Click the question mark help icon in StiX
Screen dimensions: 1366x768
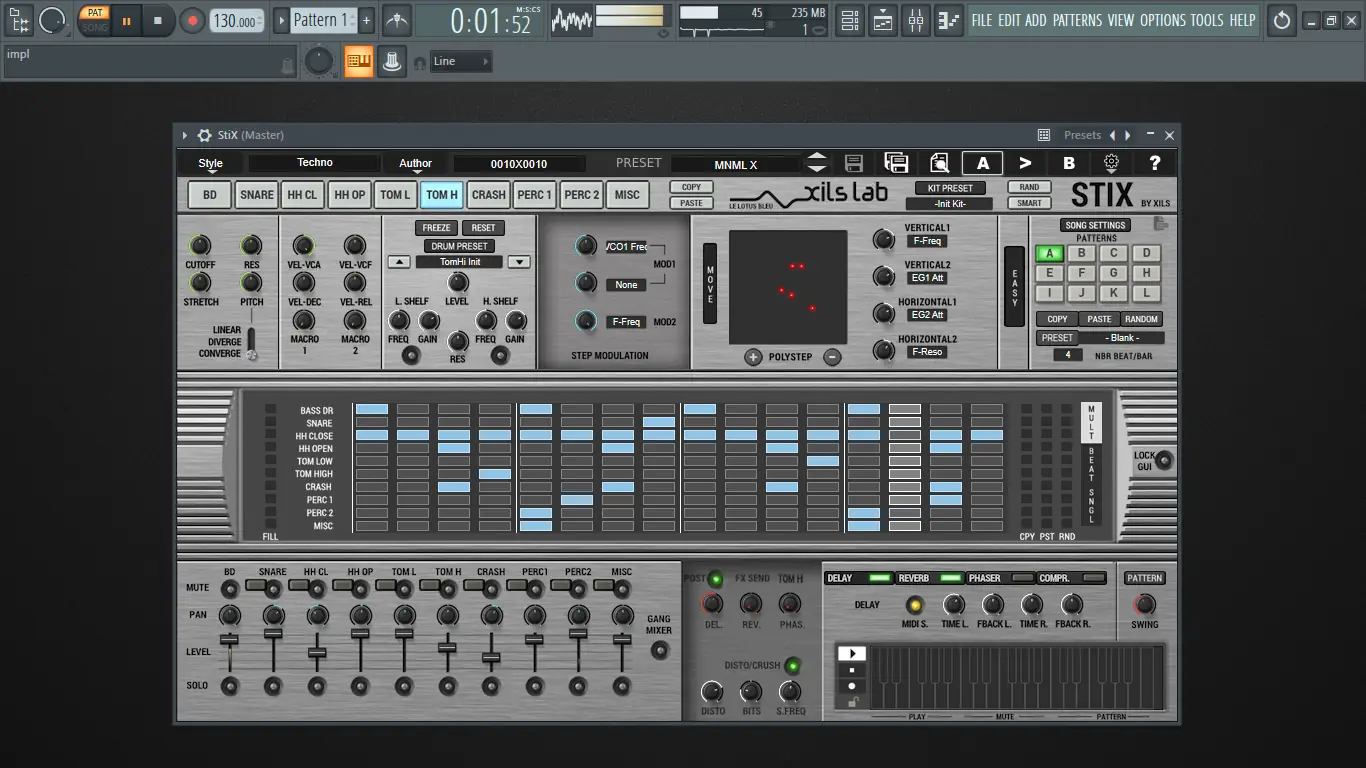coord(1155,163)
